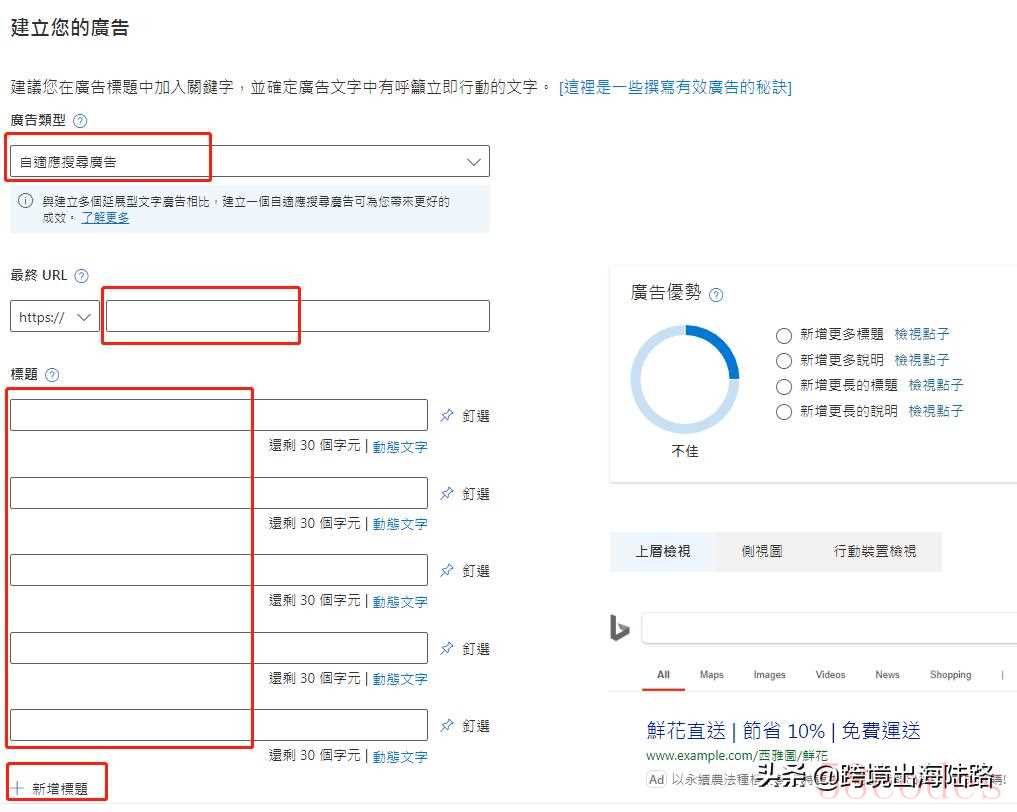Open the 了解更多 link
1017x812 pixels.
click(105, 217)
